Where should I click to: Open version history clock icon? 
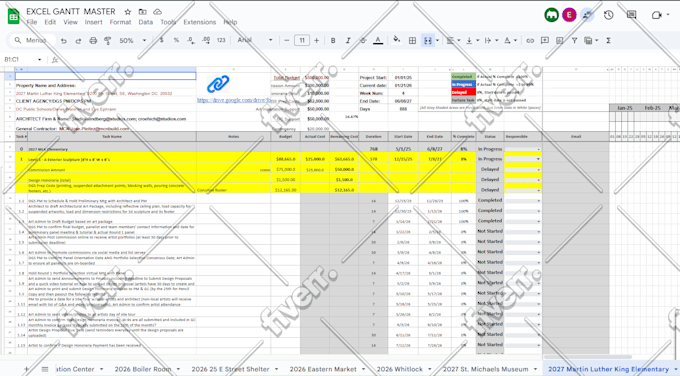pos(608,15)
